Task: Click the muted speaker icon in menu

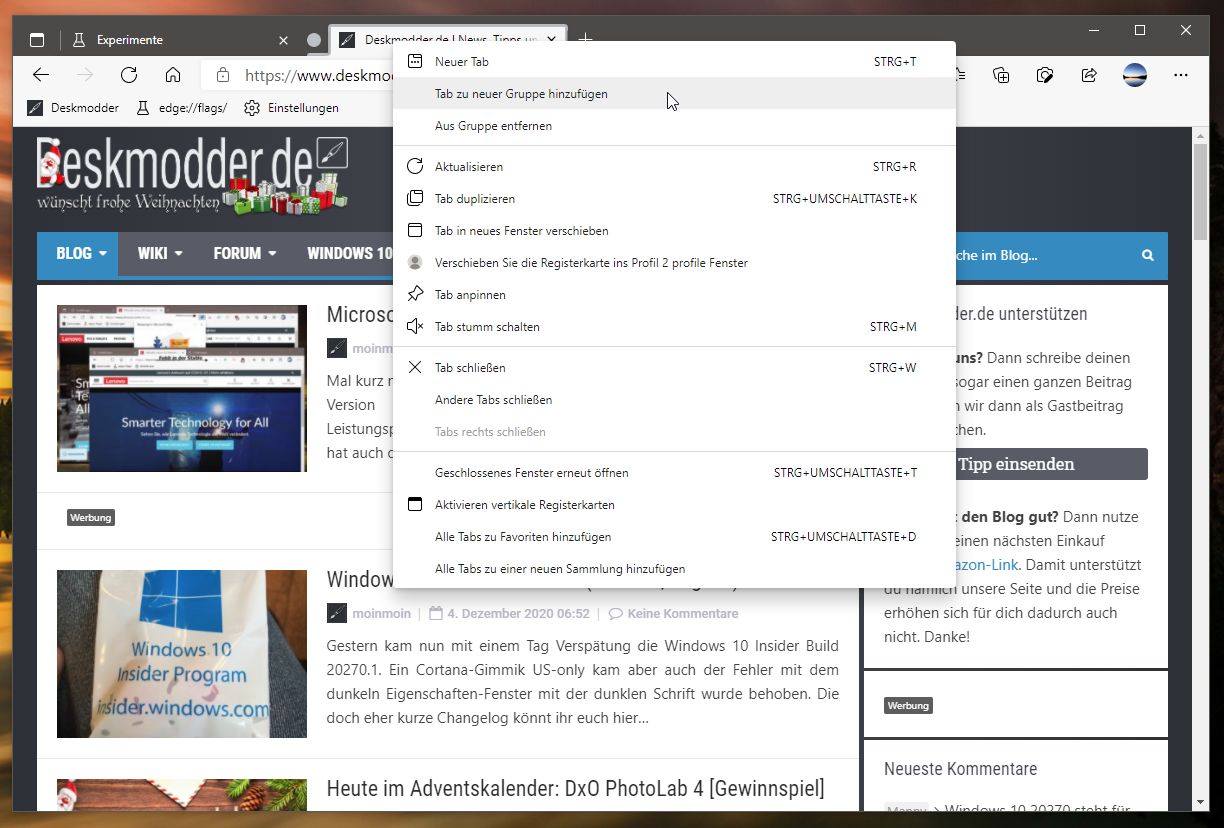Action: pyautogui.click(x=415, y=327)
